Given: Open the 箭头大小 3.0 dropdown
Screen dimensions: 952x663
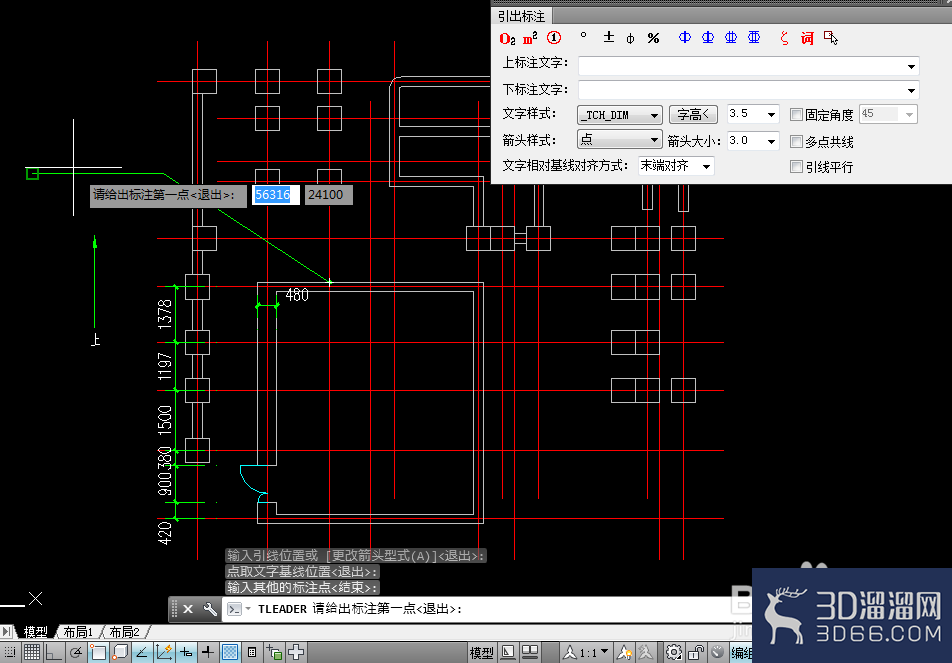Looking at the screenshot, I should 771,141.
